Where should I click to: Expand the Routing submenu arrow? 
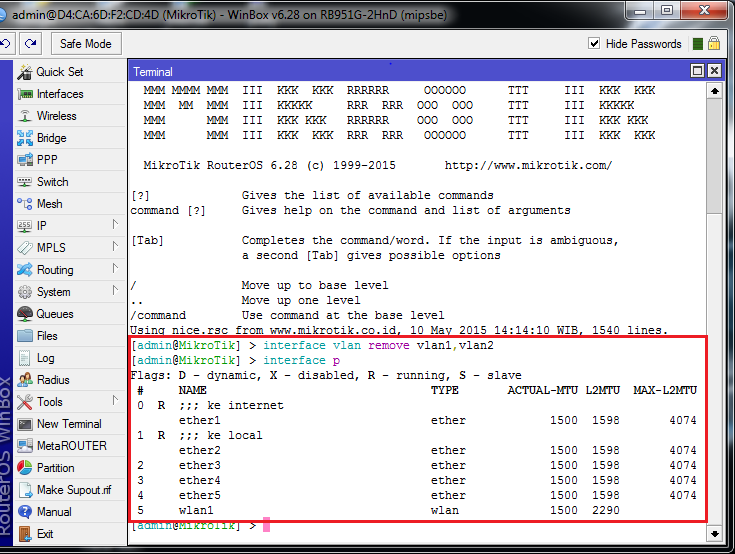pyautogui.click(x=115, y=269)
